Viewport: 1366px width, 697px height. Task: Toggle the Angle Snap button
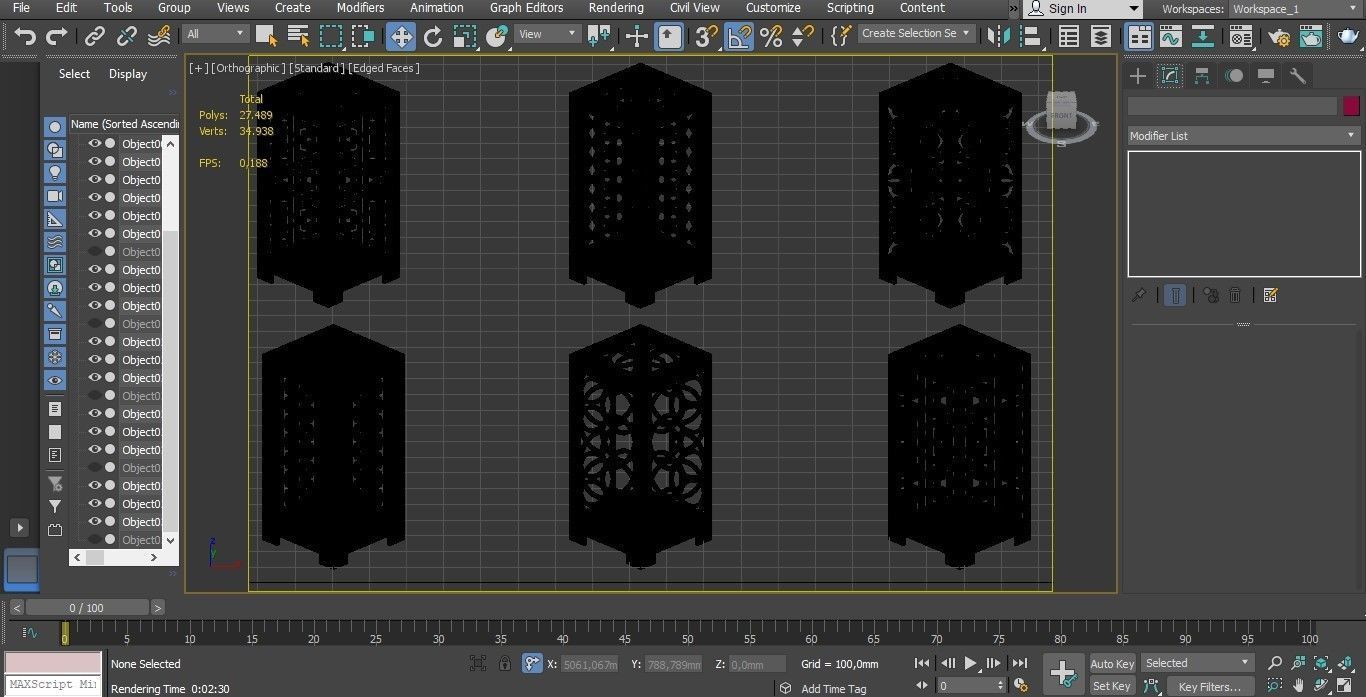click(x=739, y=37)
